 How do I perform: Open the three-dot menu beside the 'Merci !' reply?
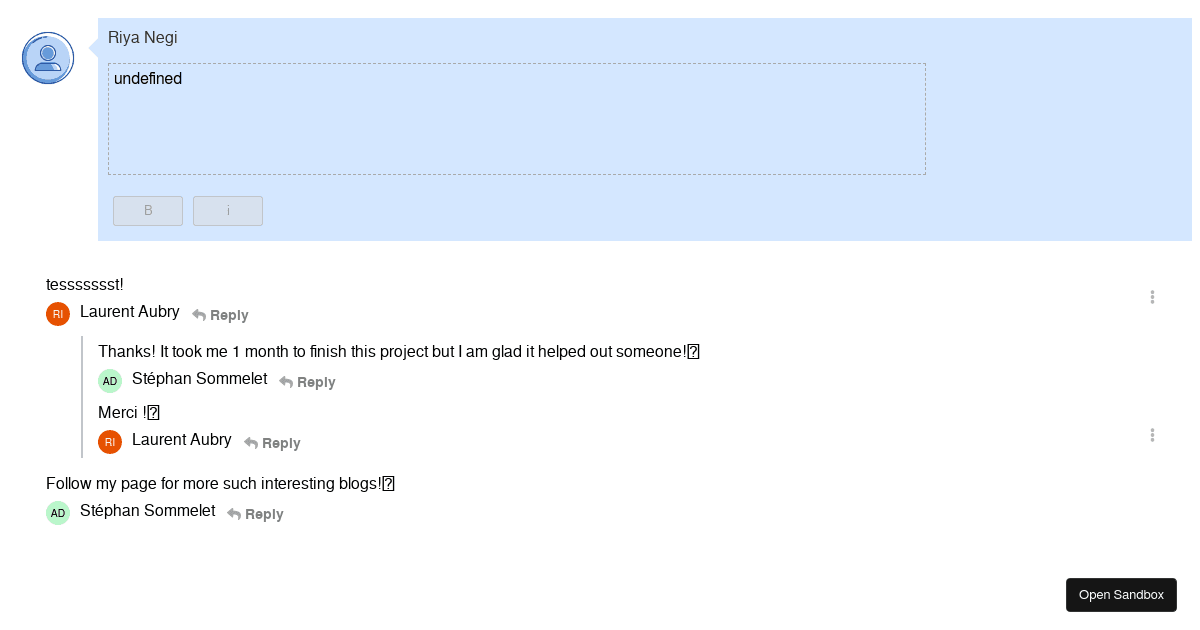click(1152, 435)
